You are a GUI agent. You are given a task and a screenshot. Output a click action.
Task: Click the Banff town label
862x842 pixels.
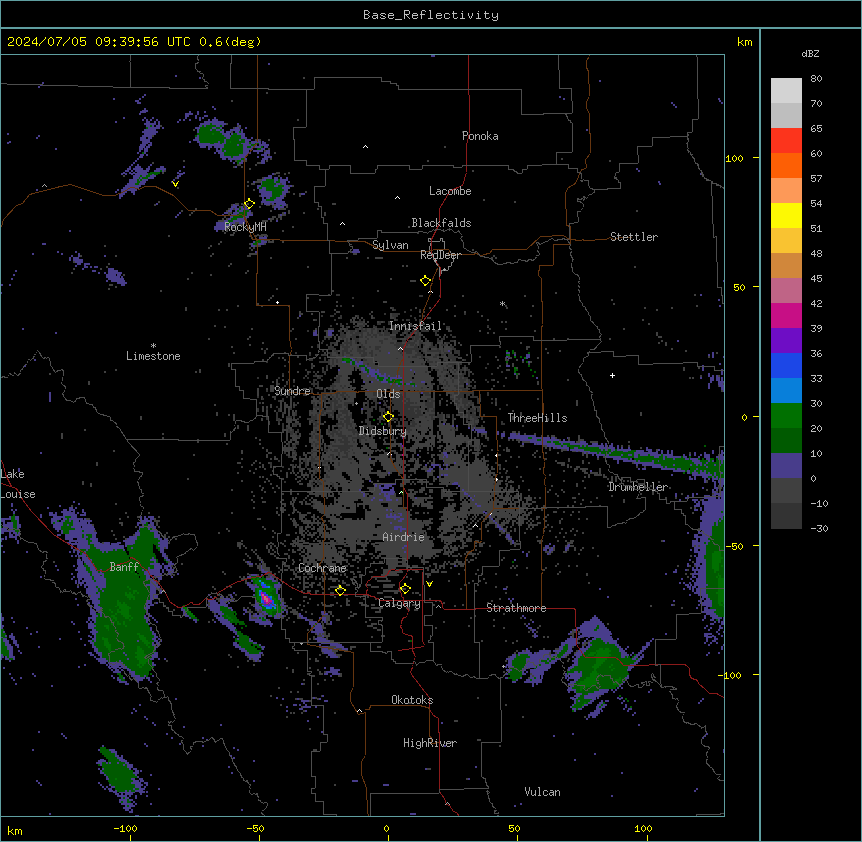pyautogui.click(x=124, y=567)
